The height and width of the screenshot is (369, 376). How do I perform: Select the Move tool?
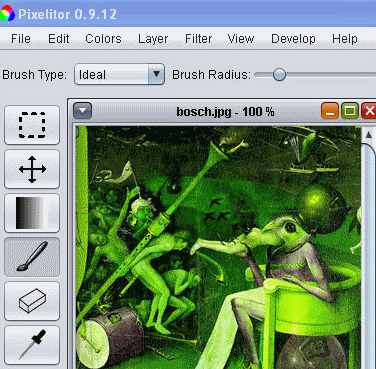[32, 169]
